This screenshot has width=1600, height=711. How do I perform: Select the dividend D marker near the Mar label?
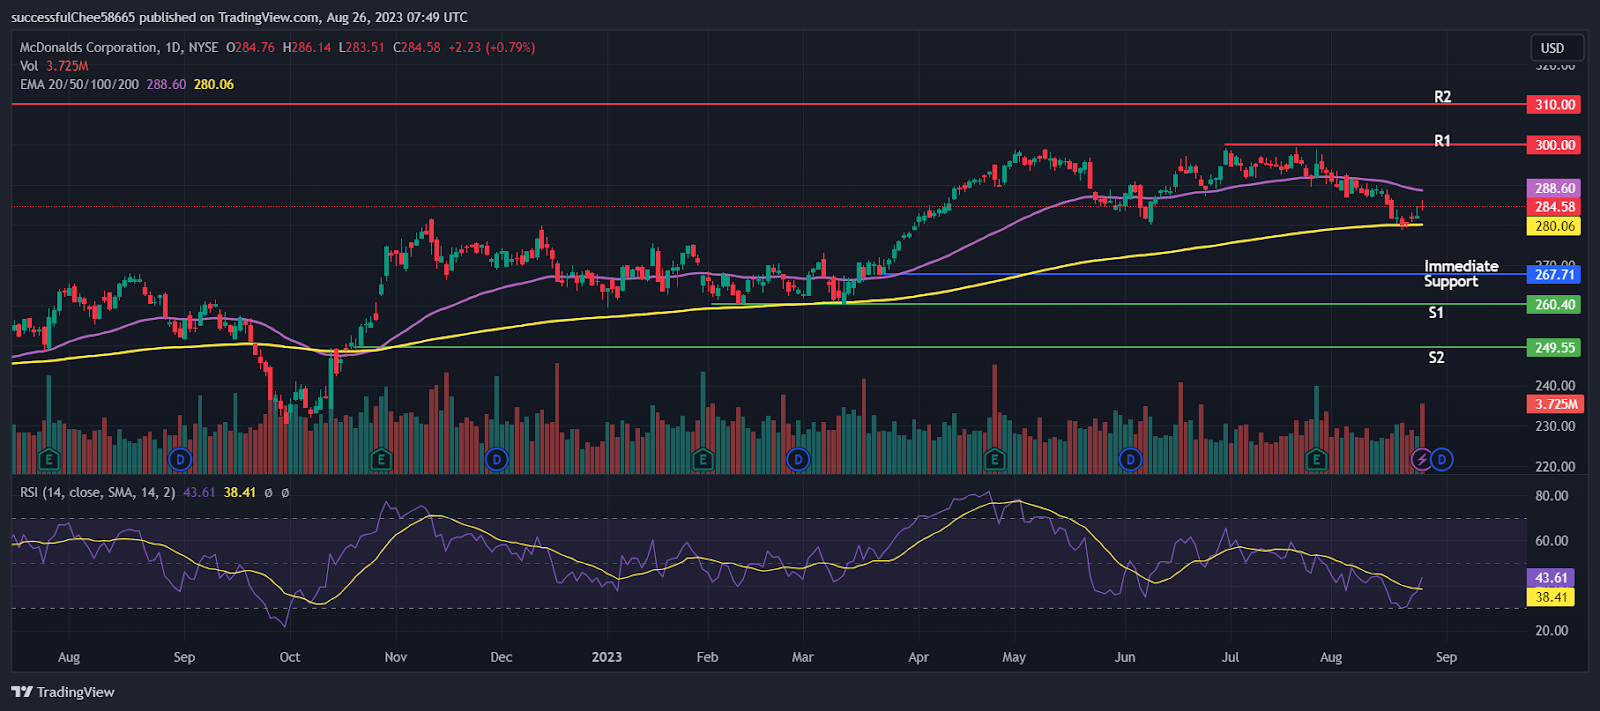[798, 460]
